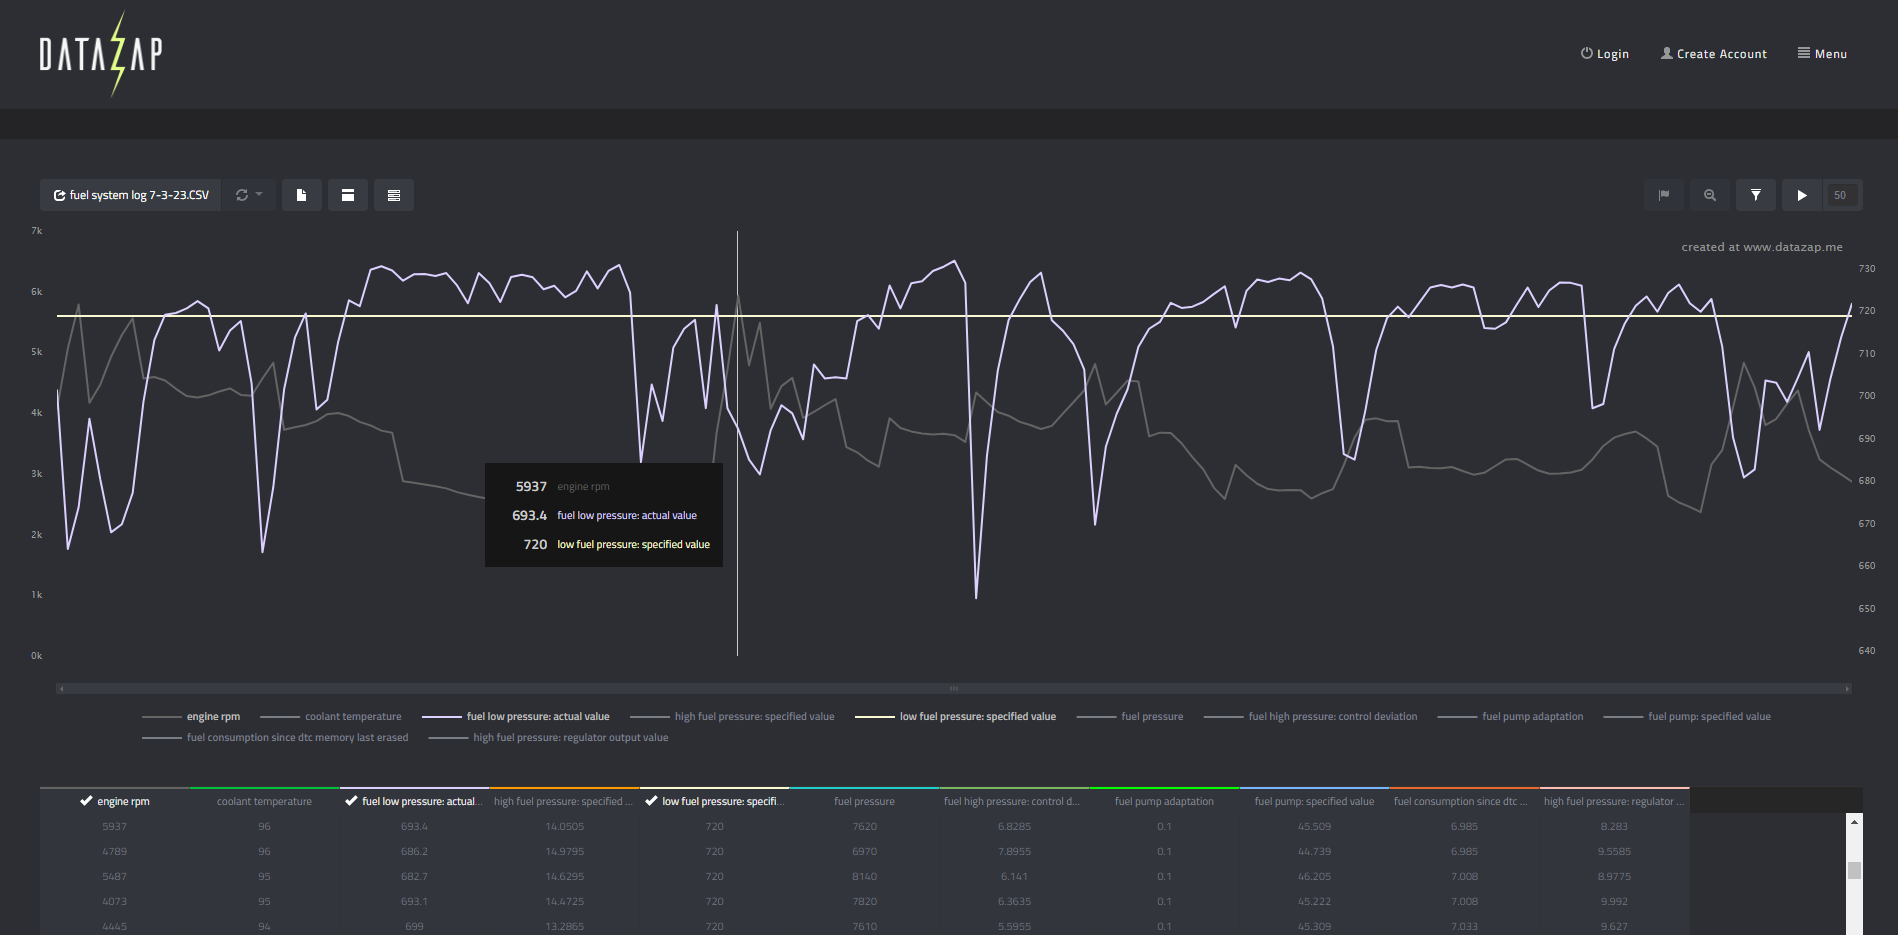Uncheck low fuel pressure: specified column

714,801
